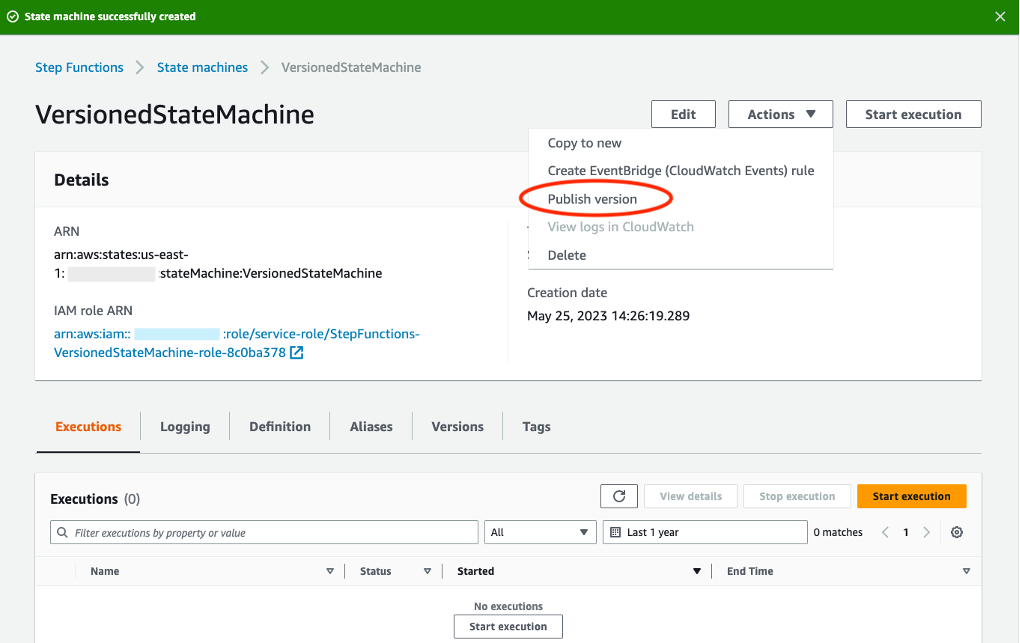The width and height of the screenshot is (1020, 643).
Task: Click View logs in CloudWatch menu entry
Action: (x=621, y=227)
